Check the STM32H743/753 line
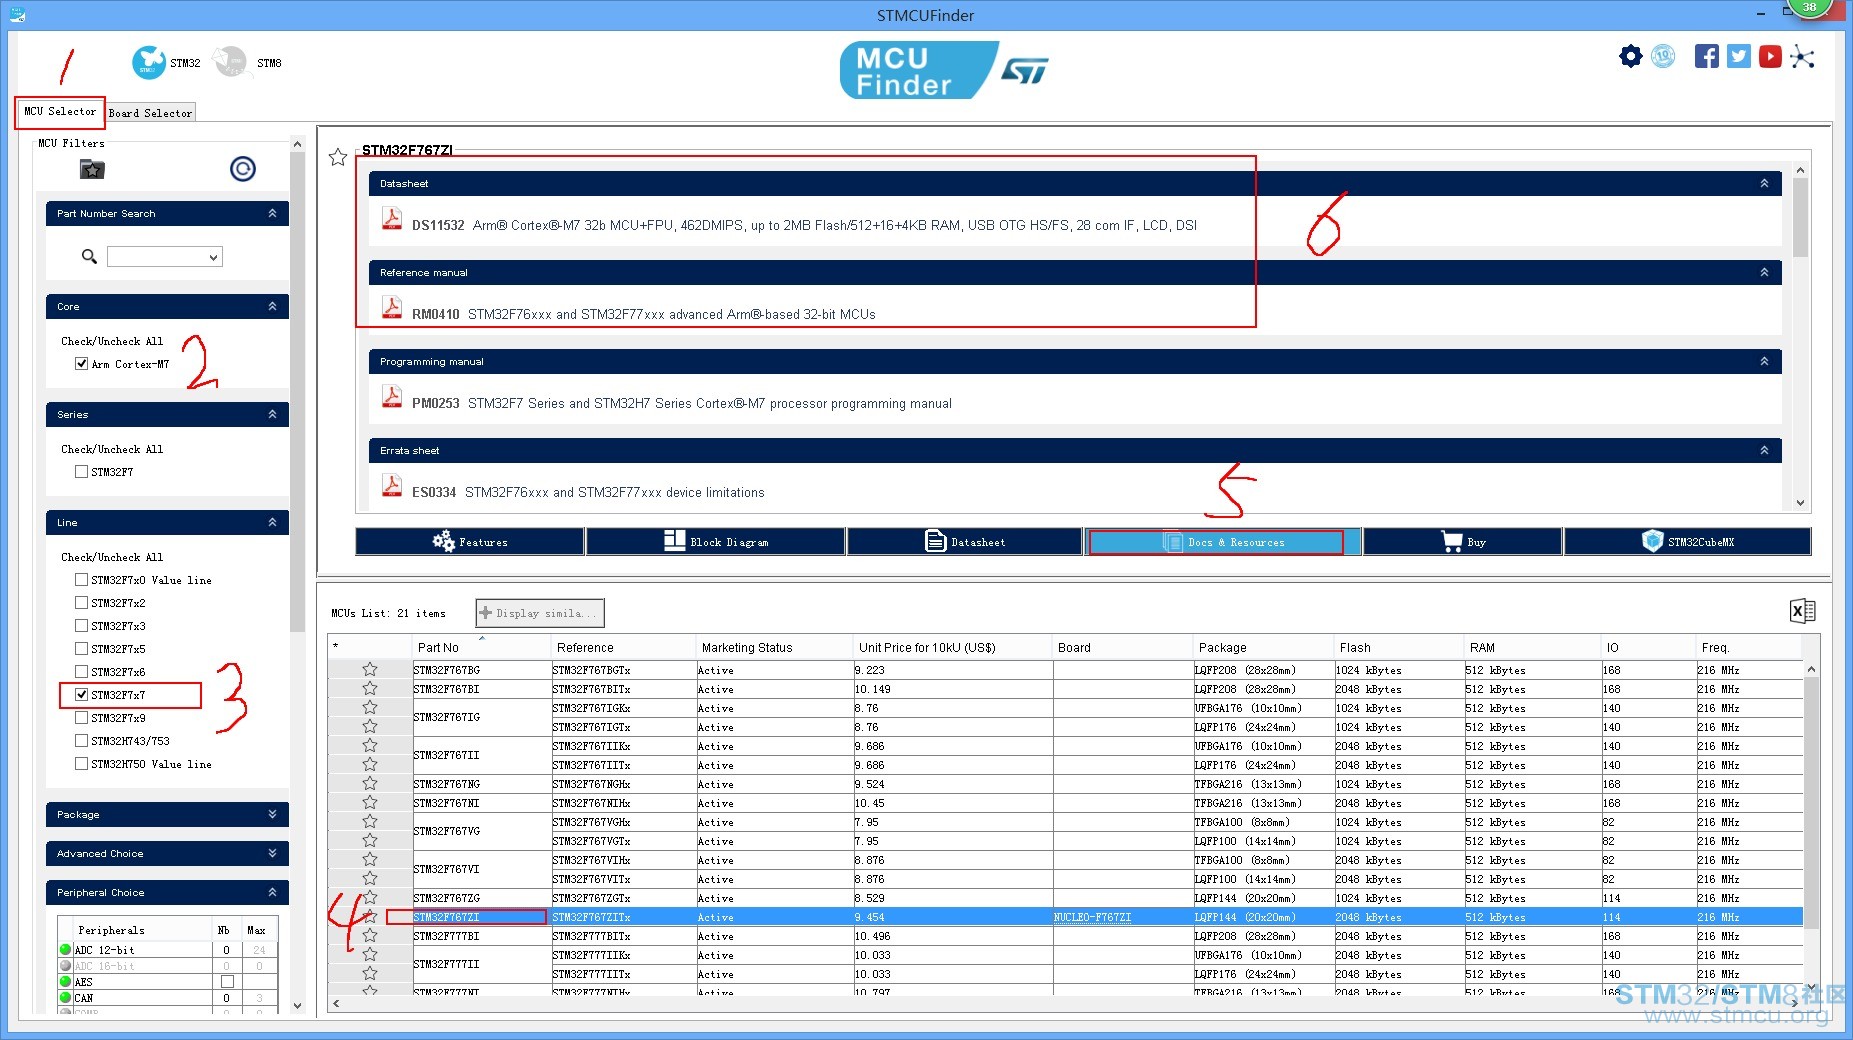 coord(82,741)
